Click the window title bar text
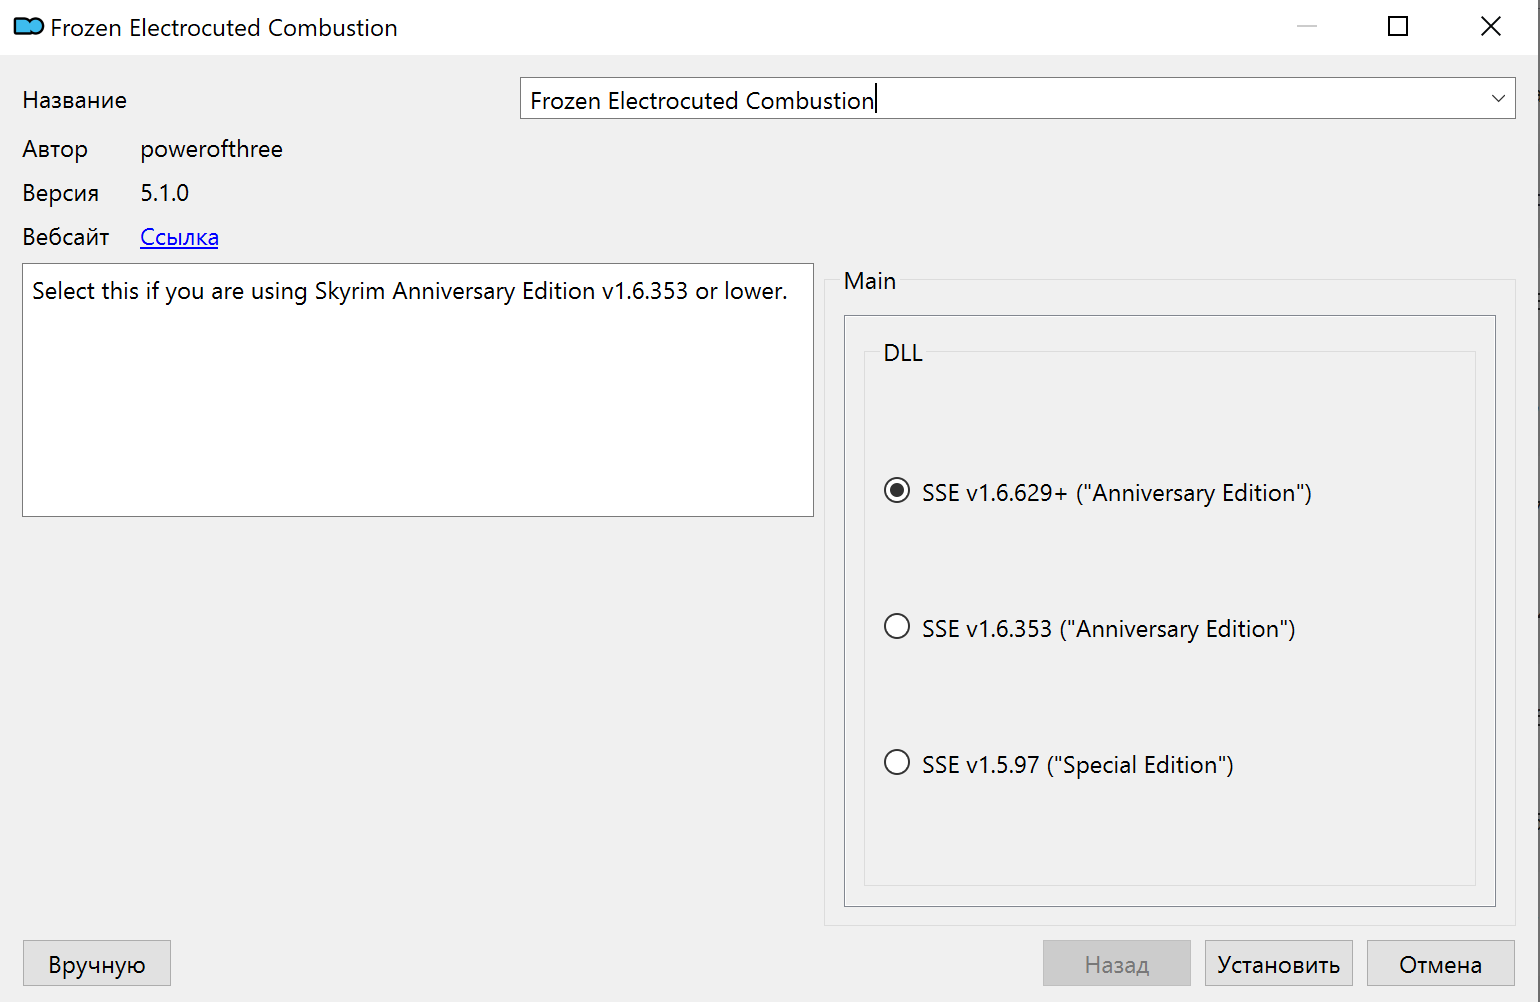This screenshot has height=1002, width=1540. (223, 28)
